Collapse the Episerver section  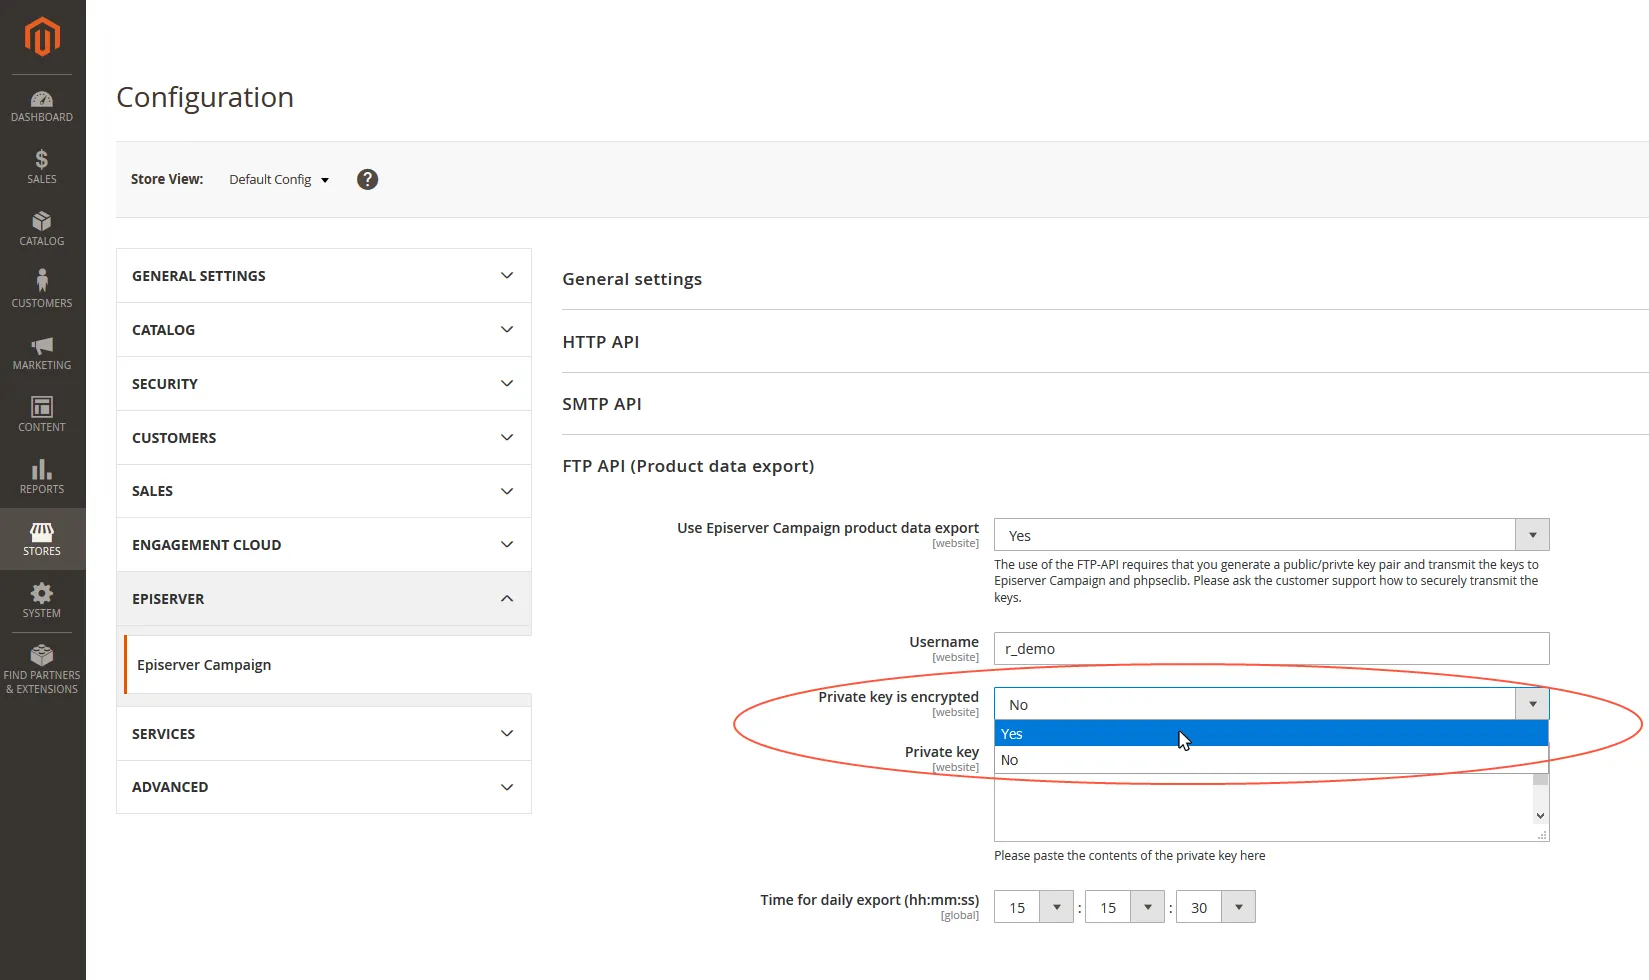324,599
